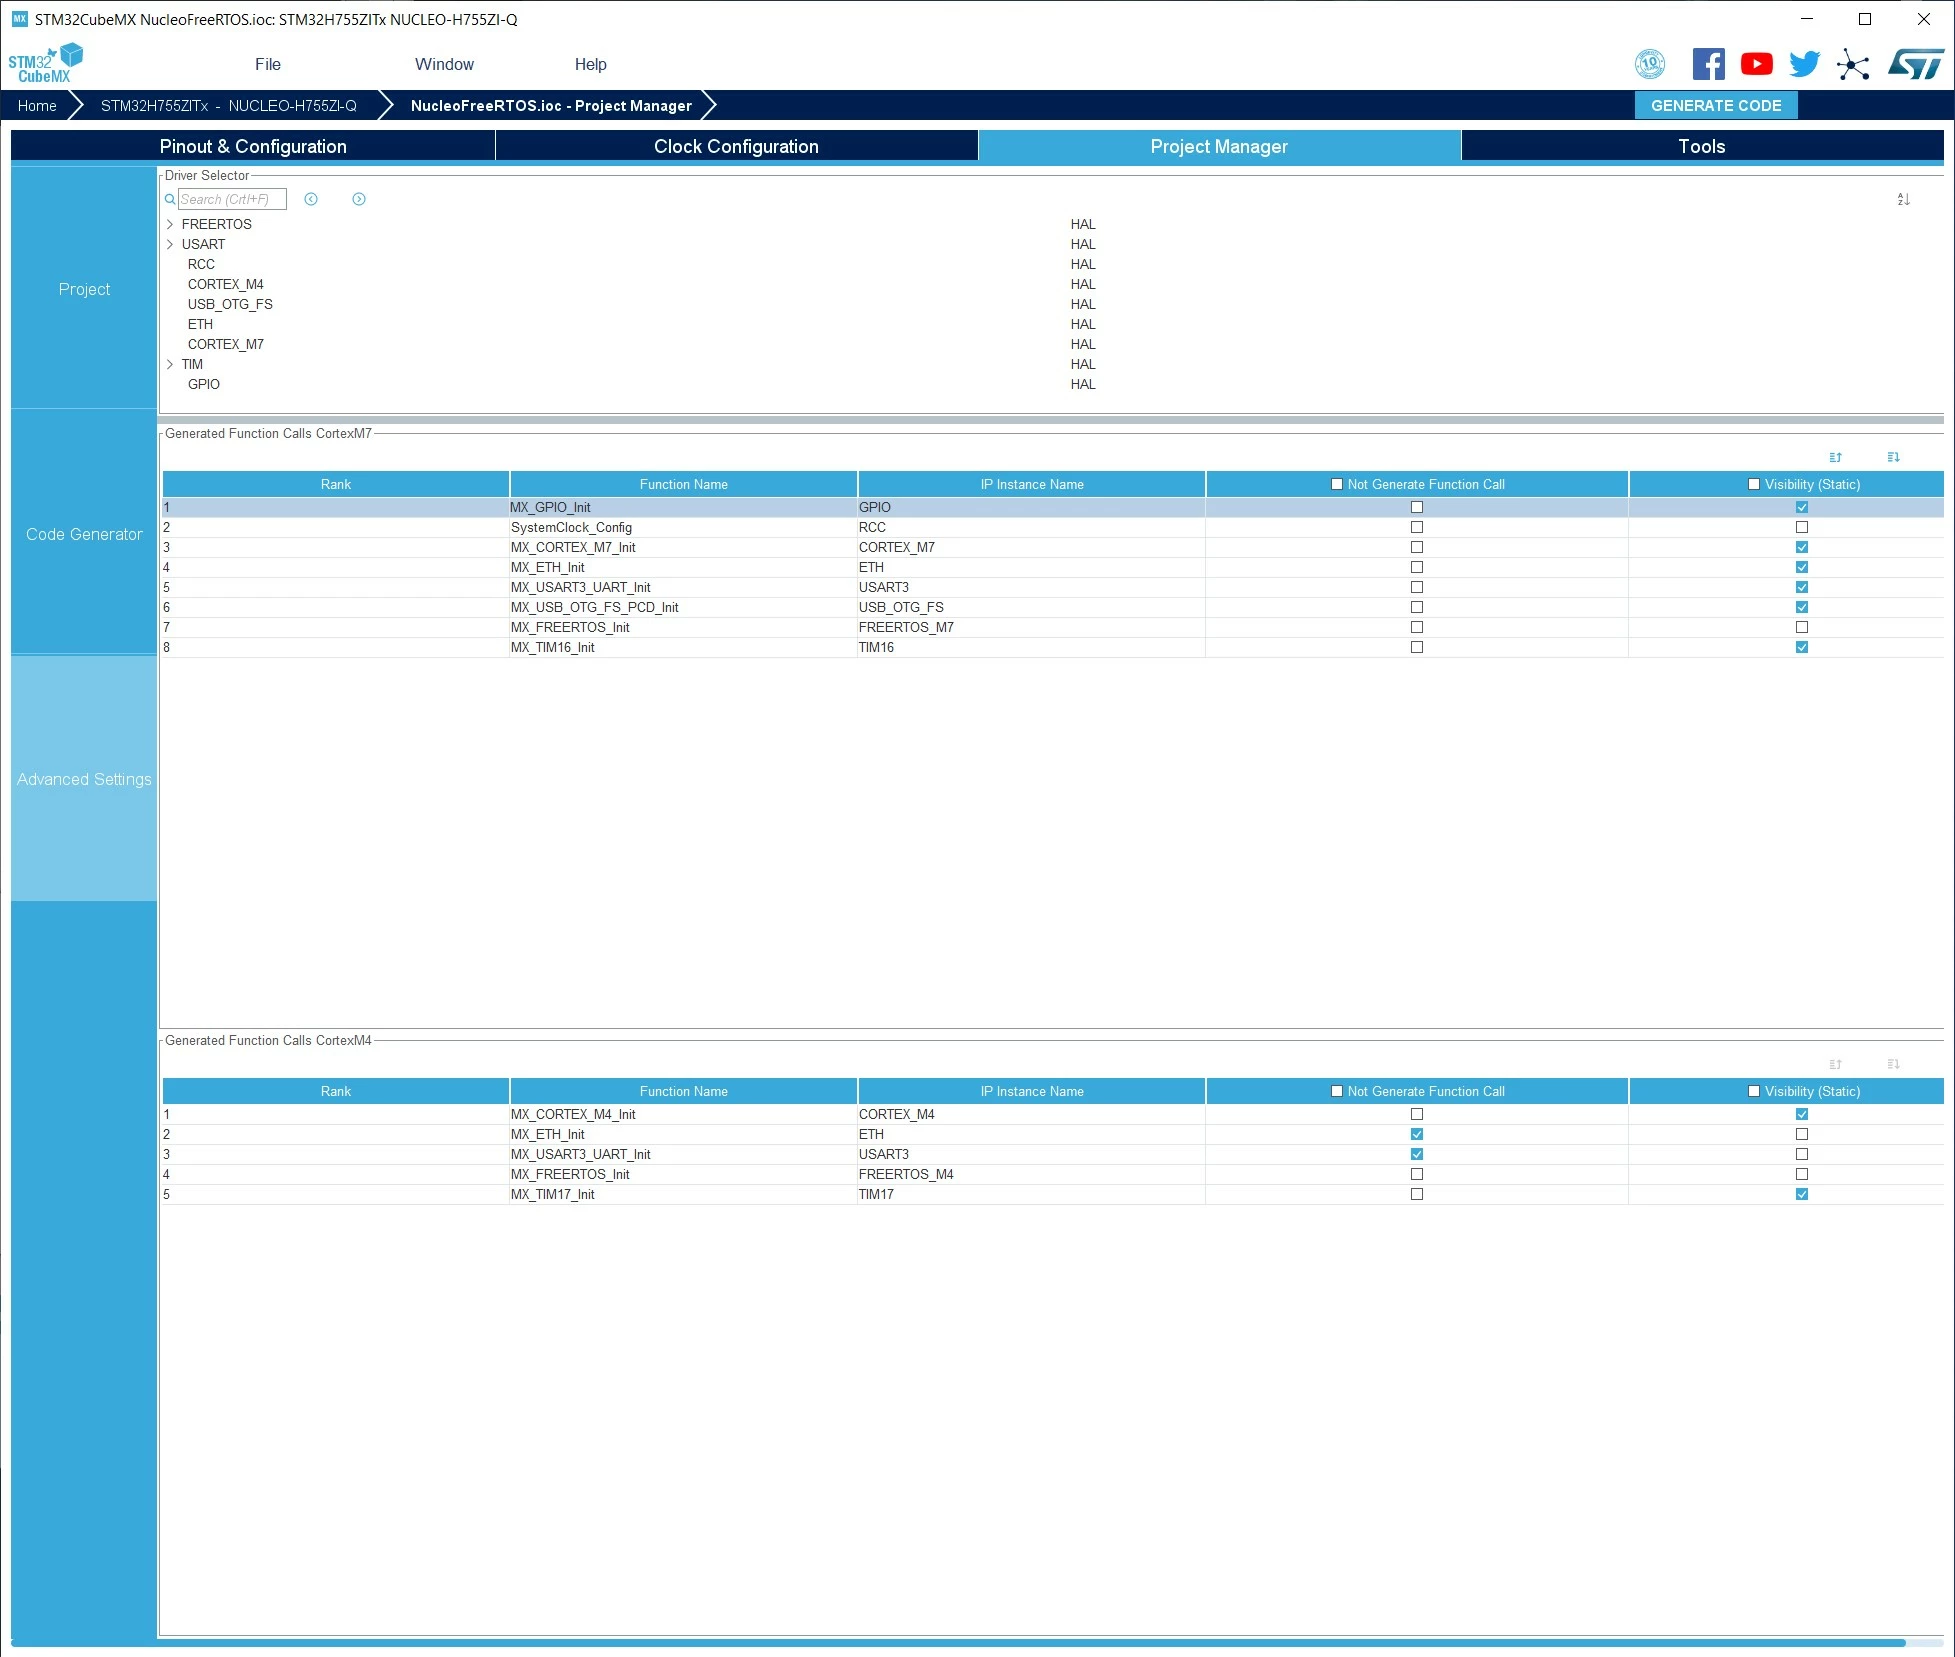Select the Project Manager tab
The height and width of the screenshot is (1657, 1955).
pyautogui.click(x=1219, y=146)
